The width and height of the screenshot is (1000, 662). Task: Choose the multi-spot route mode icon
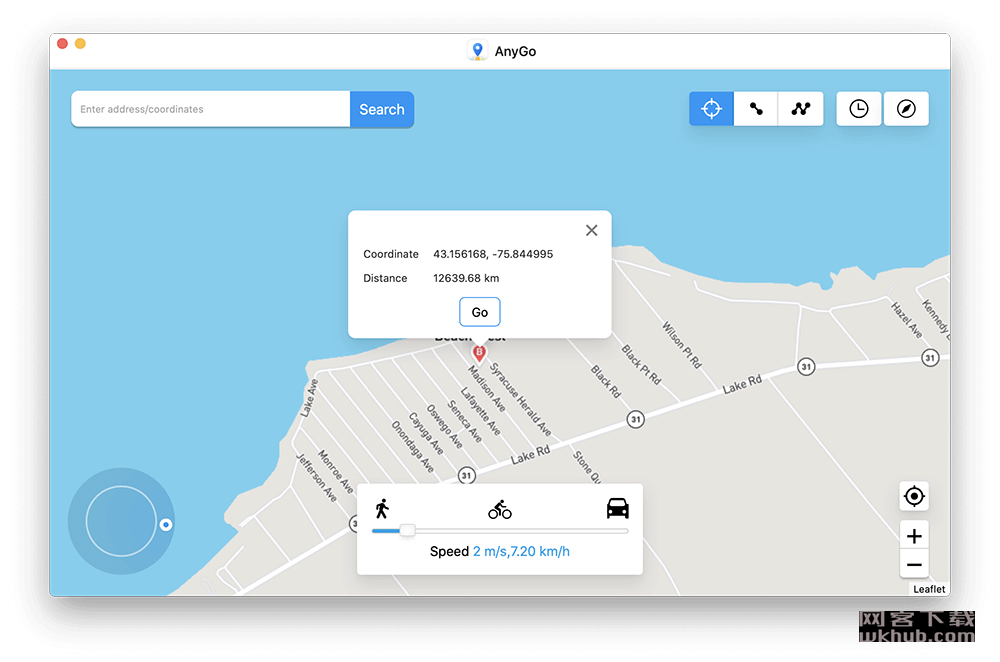(800, 108)
